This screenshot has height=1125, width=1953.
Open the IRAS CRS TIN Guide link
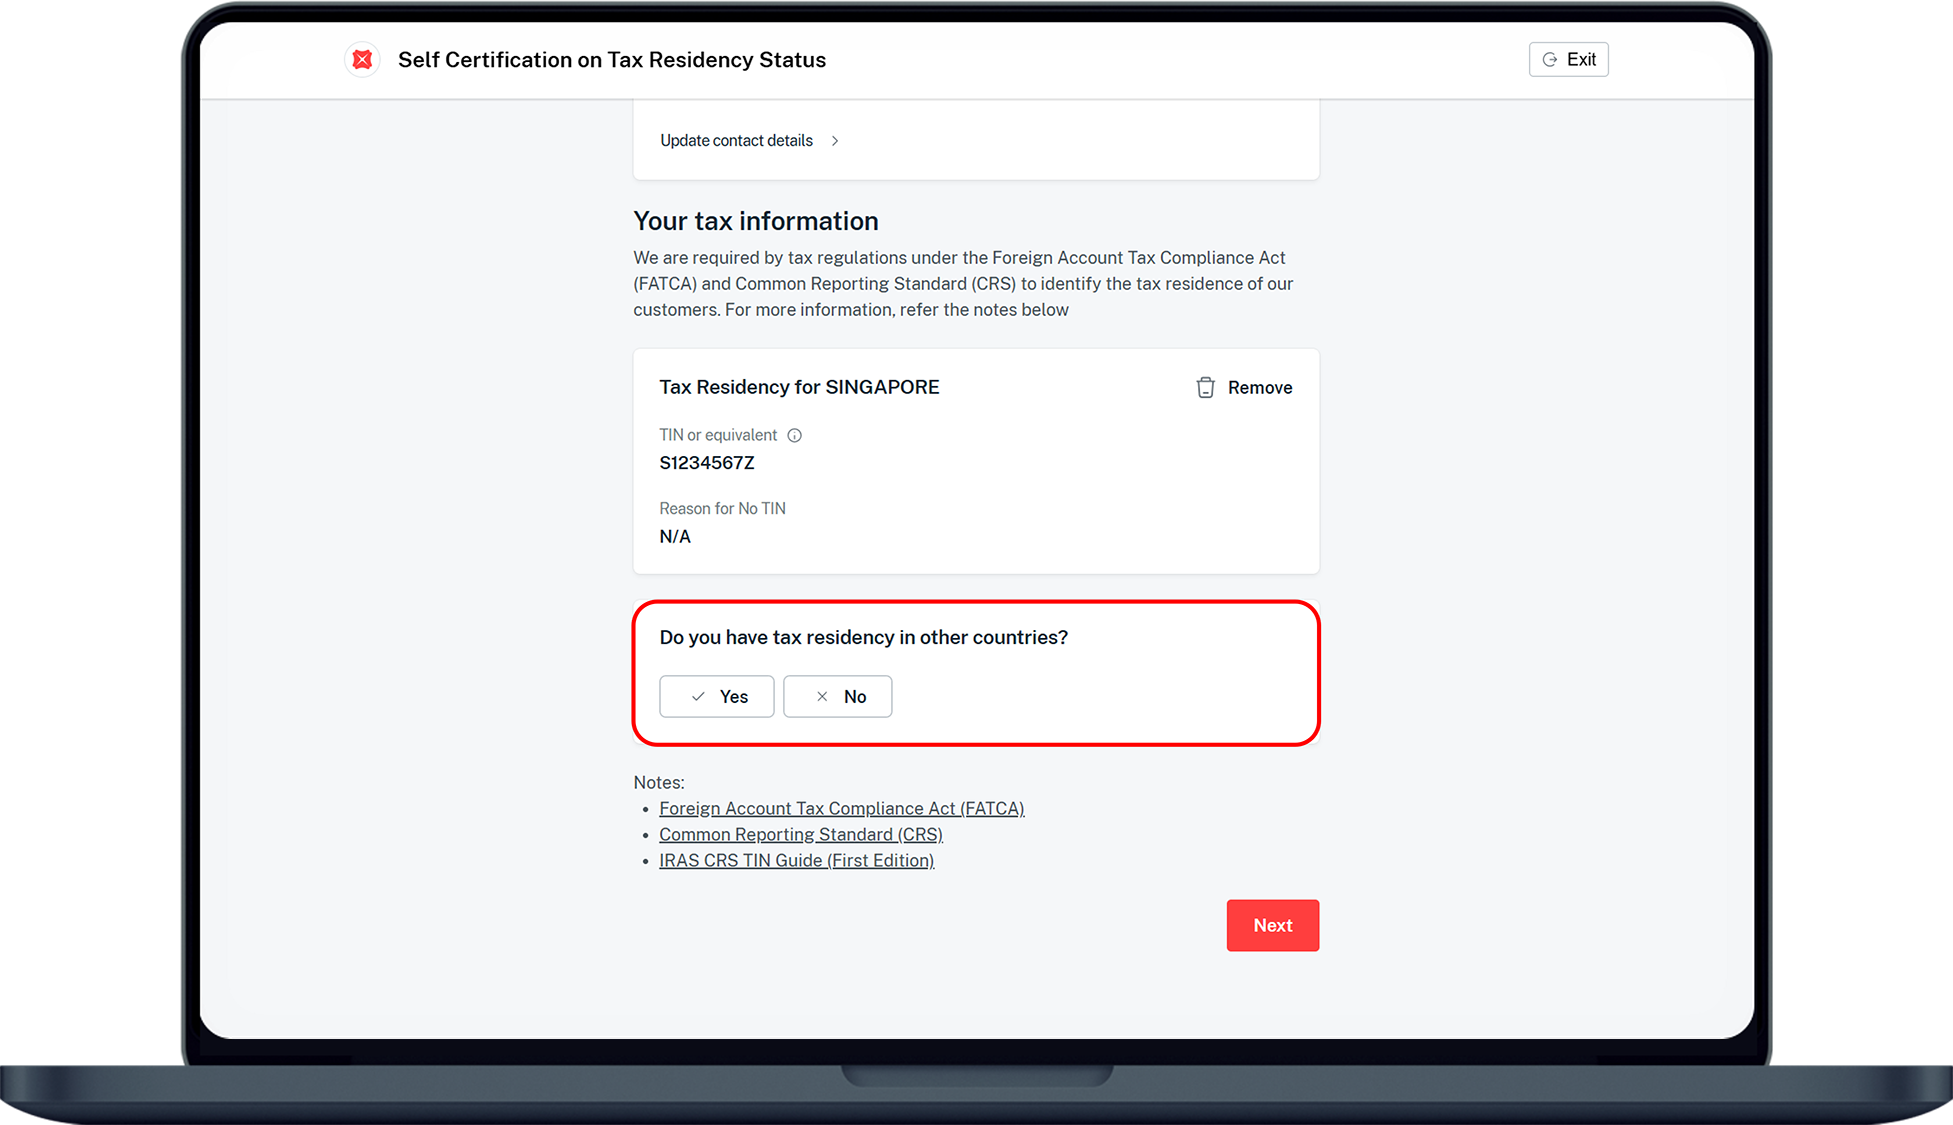[796, 860]
